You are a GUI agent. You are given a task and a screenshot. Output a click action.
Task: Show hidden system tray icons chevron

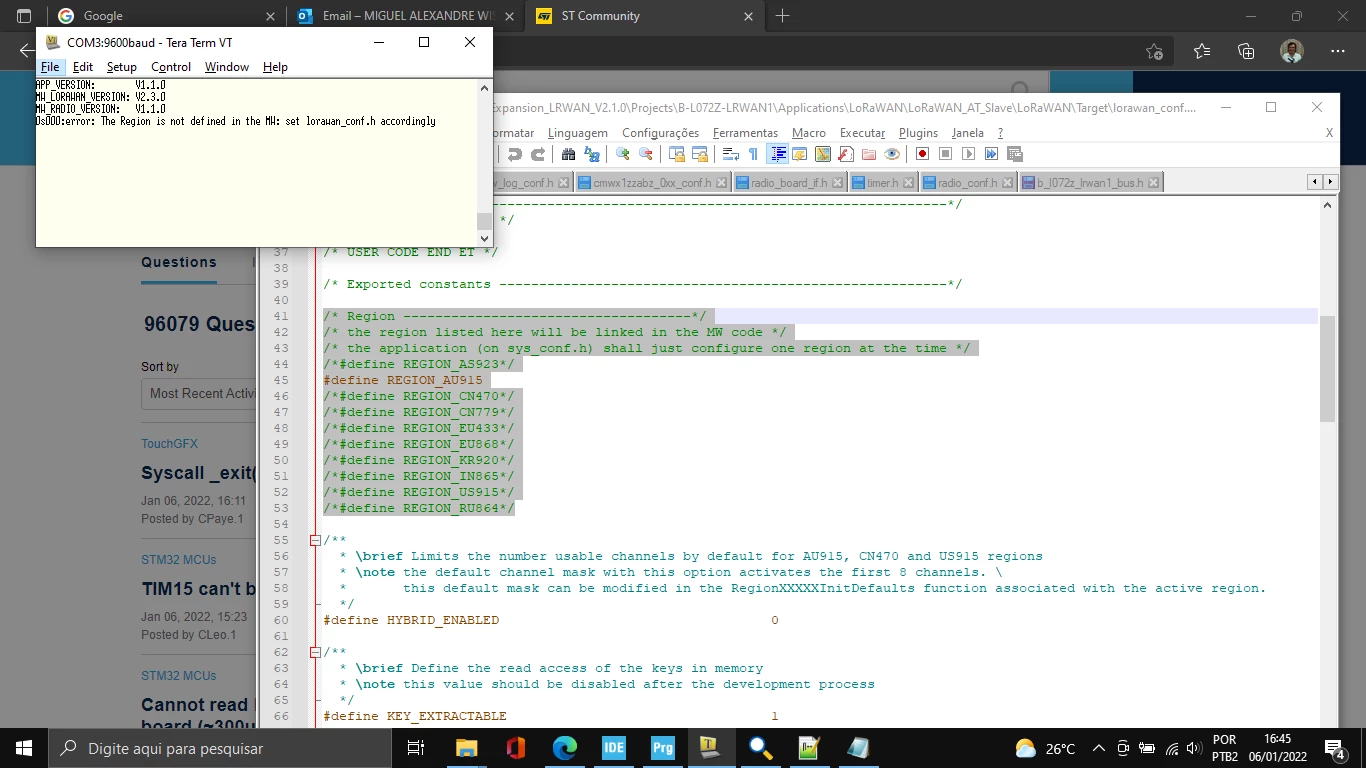[x=1098, y=748]
